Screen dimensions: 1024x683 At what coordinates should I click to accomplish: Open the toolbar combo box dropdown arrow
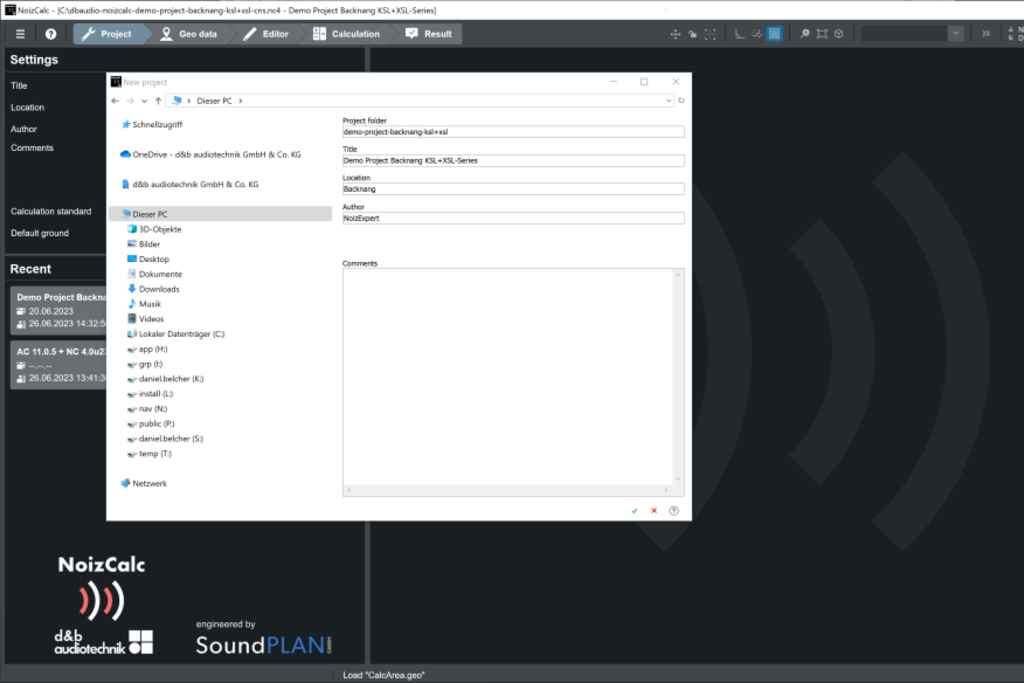[955, 34]
